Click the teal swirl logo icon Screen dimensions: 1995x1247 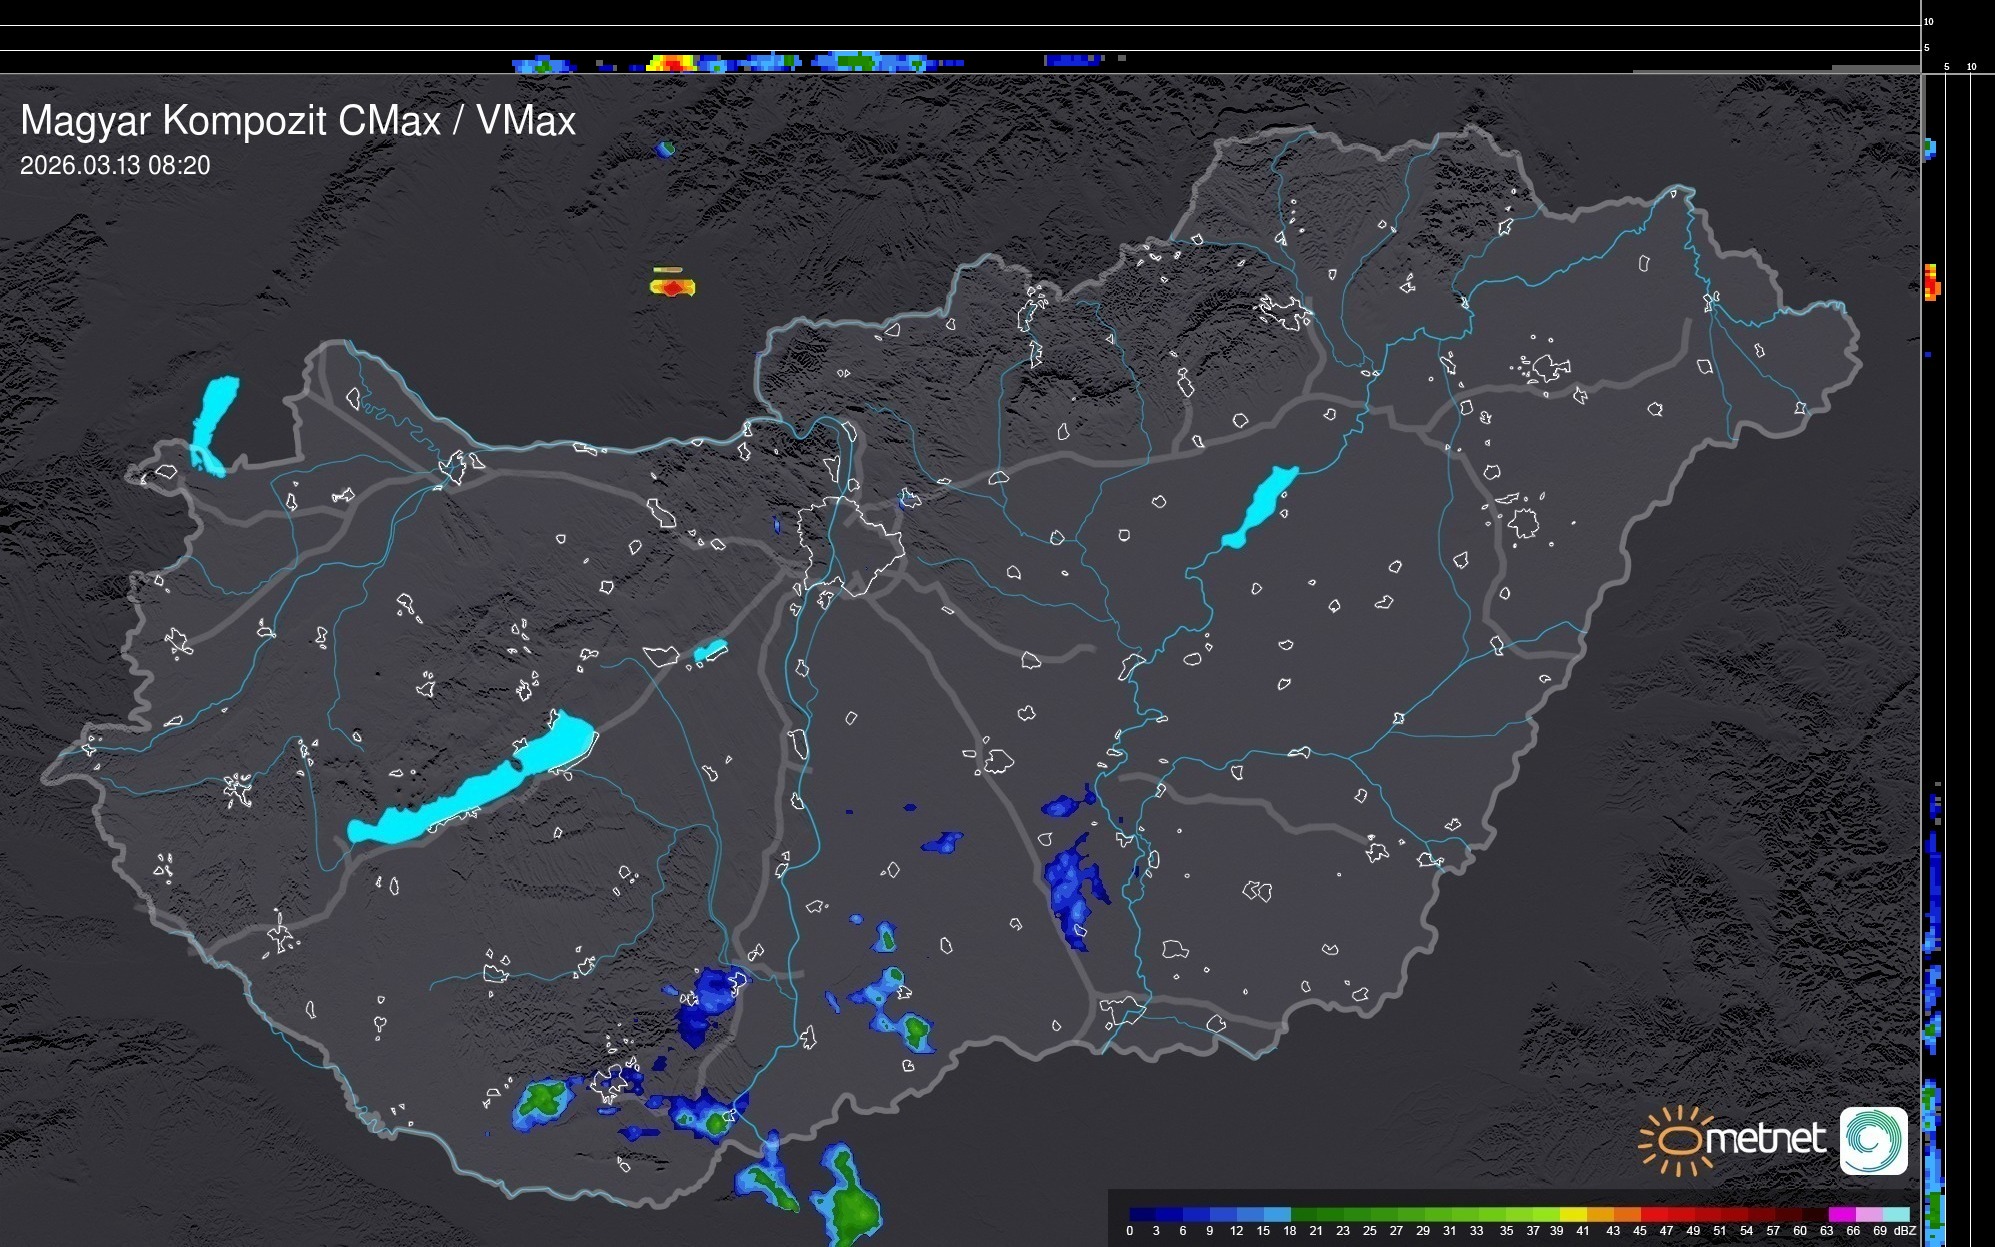tap(1873, 1140)
